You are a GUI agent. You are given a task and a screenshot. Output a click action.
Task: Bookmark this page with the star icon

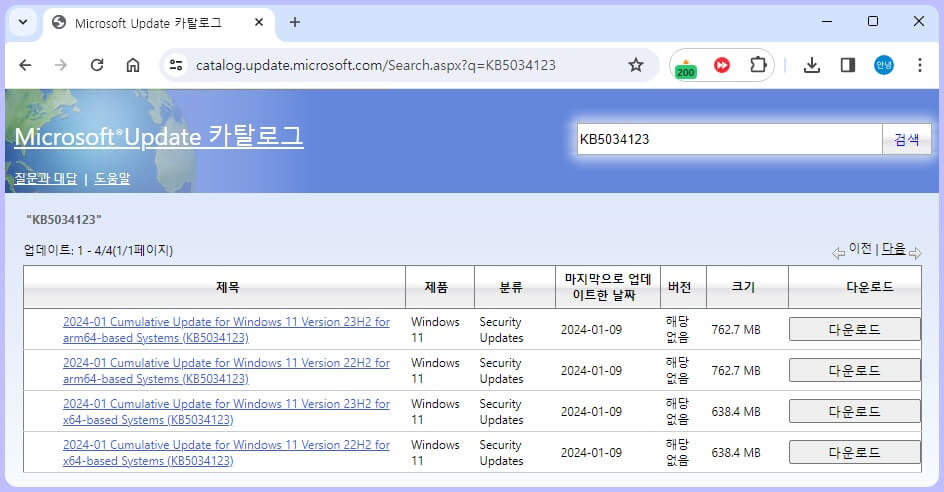click(636, 65)
